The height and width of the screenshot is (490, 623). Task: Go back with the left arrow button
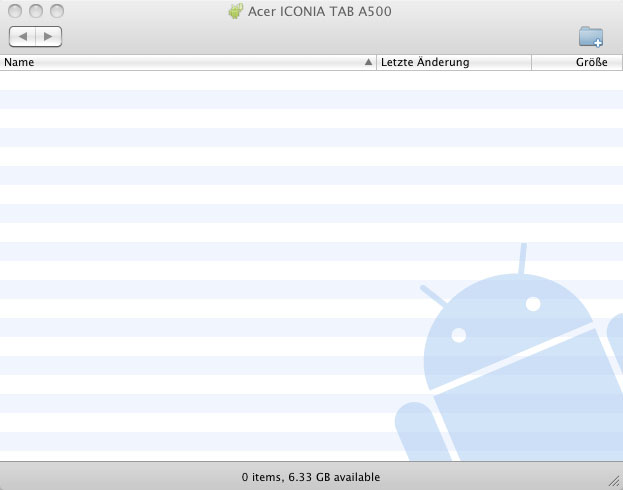pyautogui.click(x=22, y=37)
